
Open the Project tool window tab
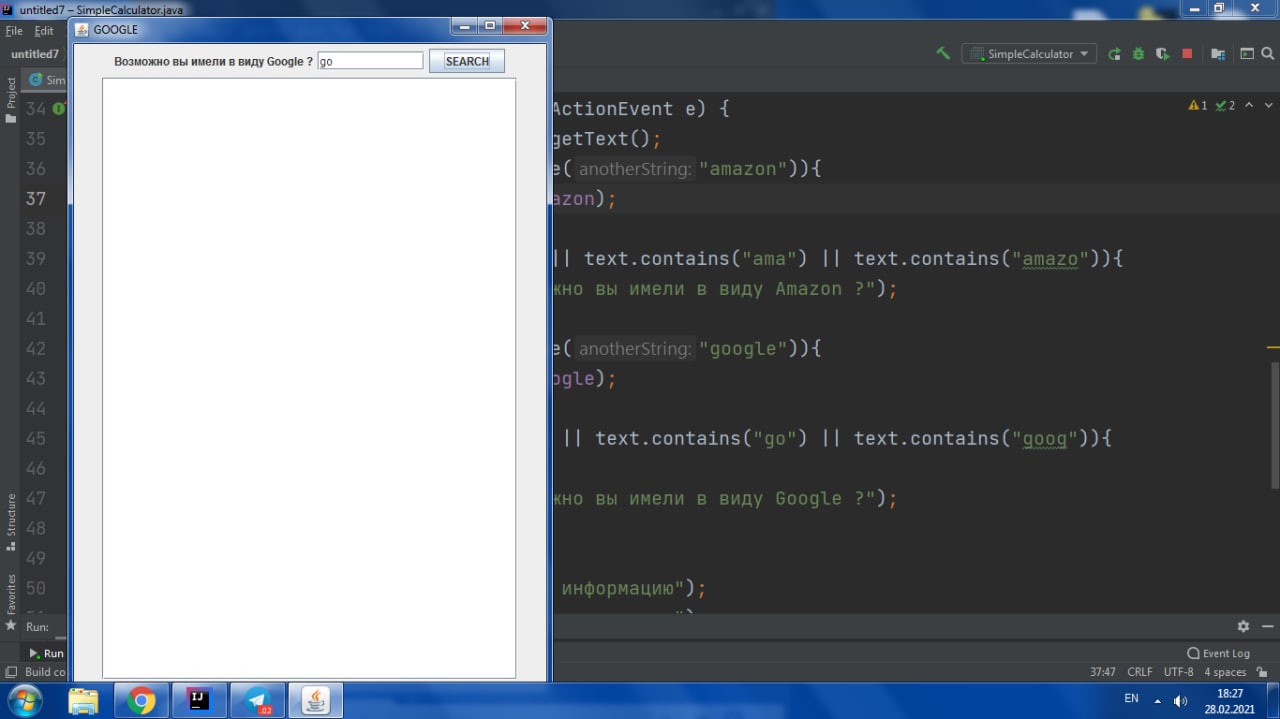coord(11,98)
